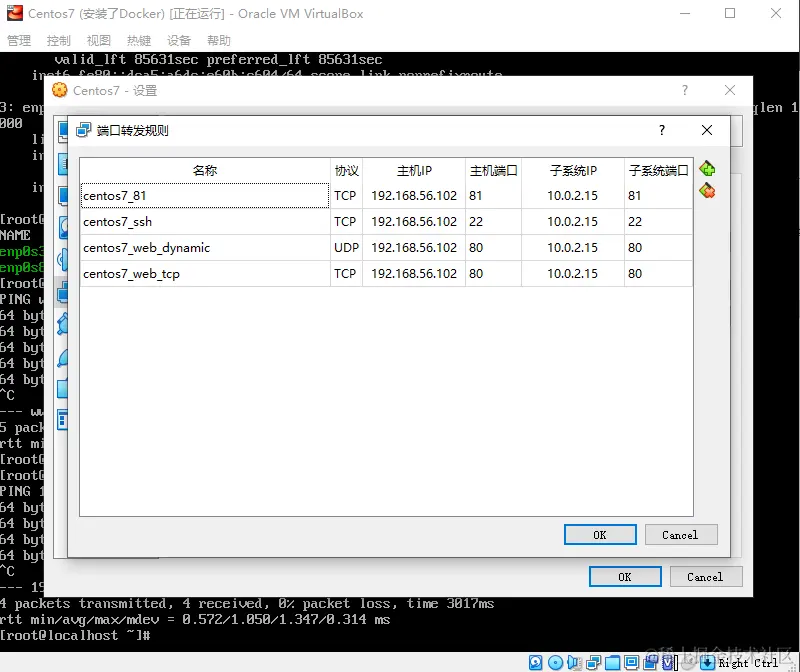
Task: Maximize the VirtualBox VM window
Action: point(730,13)
